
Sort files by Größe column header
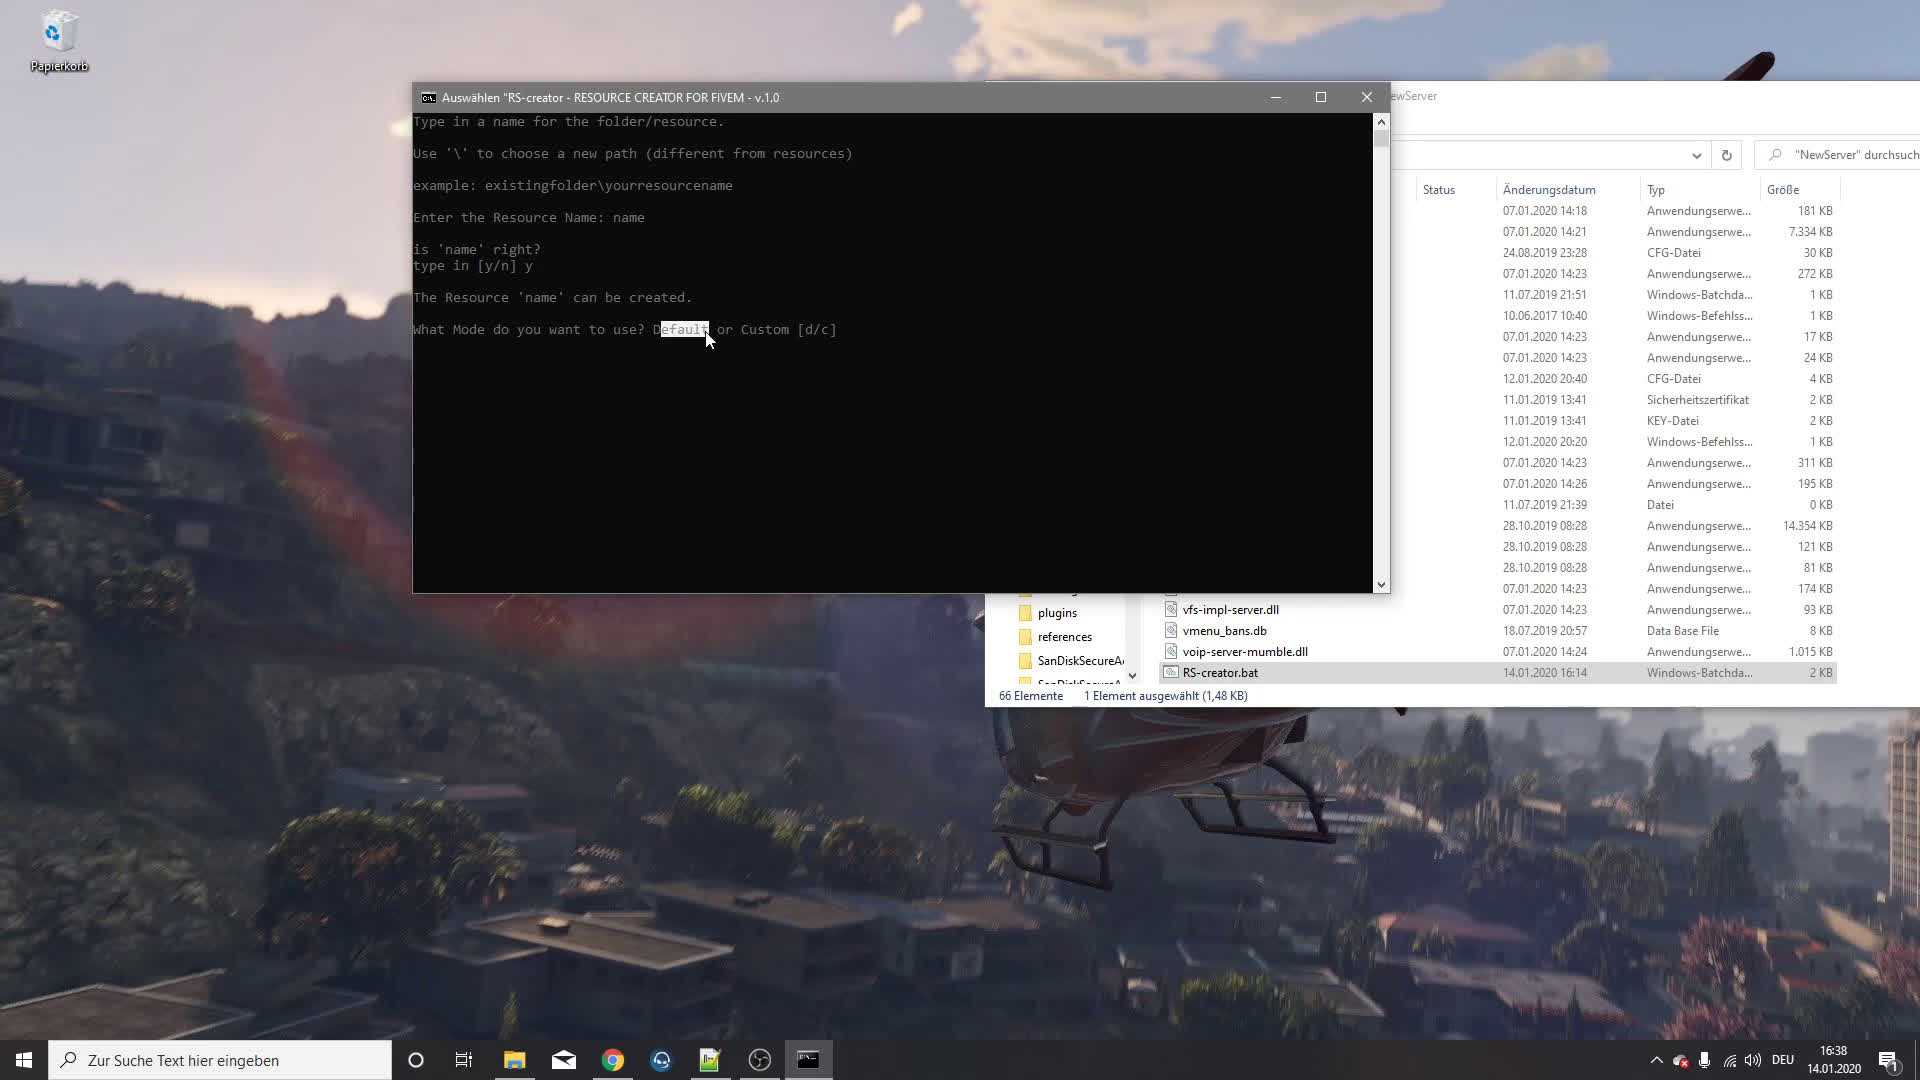[x=1783, y=189]
